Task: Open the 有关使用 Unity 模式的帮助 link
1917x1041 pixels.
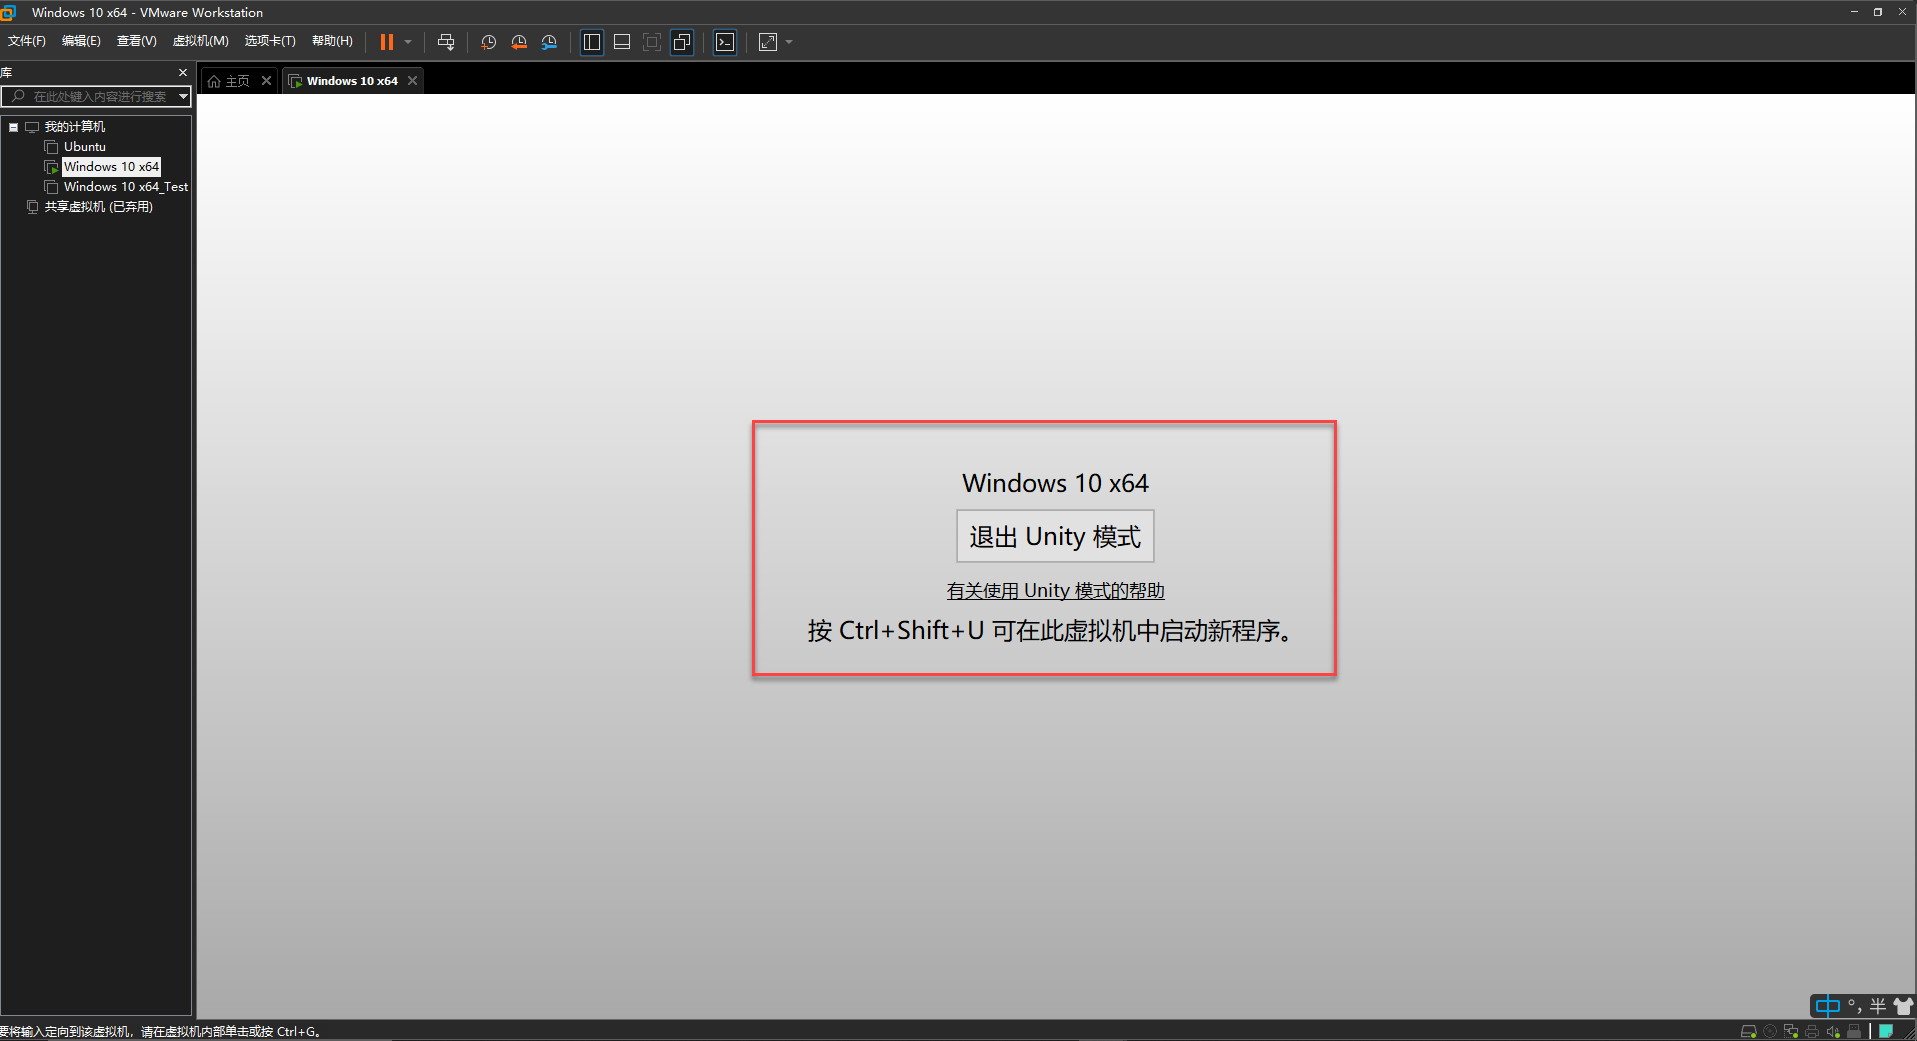Action: click(x=1055, y=591)
